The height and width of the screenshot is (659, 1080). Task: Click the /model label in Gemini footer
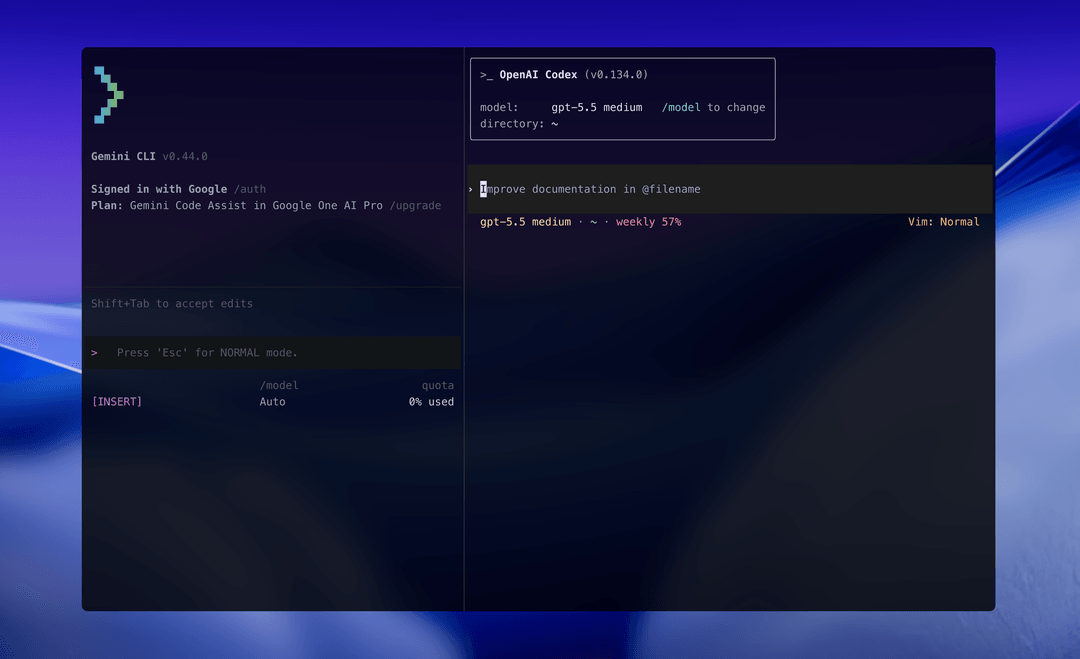[279, 386]
